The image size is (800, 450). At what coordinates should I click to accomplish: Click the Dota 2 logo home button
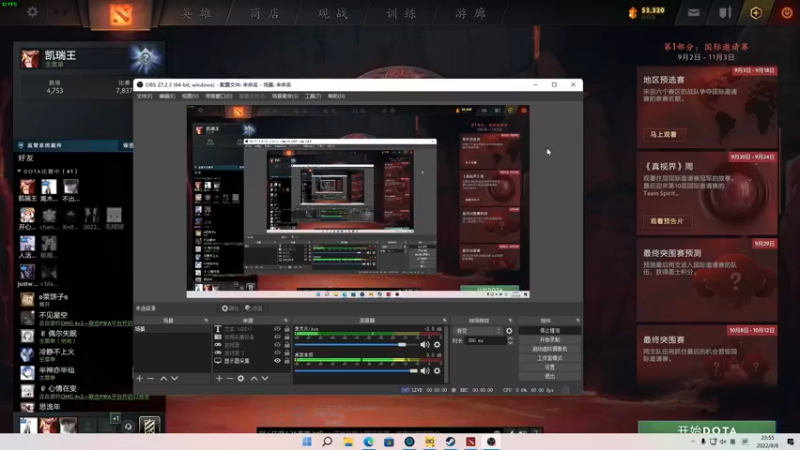[120, 15]
